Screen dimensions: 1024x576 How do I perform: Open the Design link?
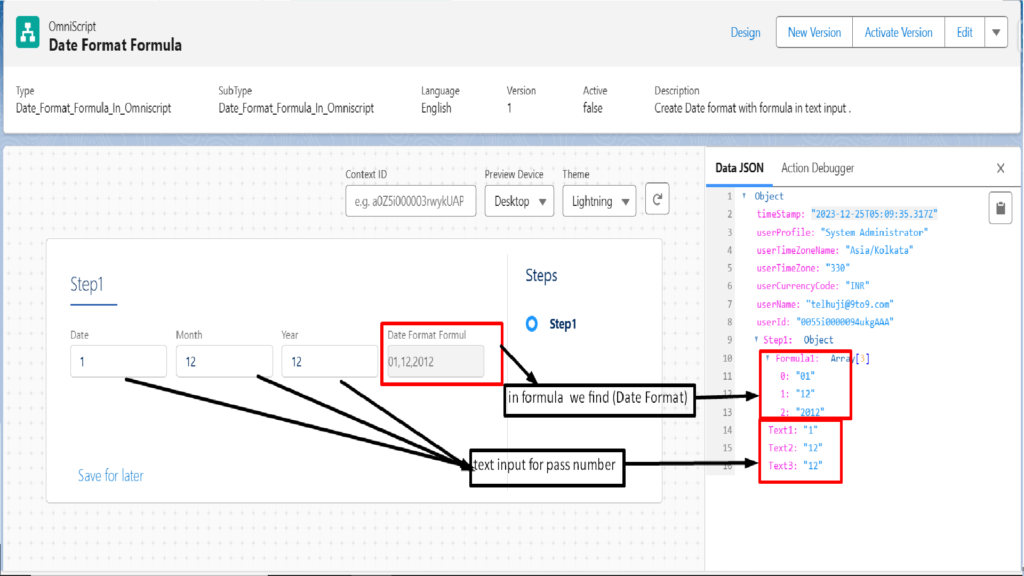coord(745,33)
